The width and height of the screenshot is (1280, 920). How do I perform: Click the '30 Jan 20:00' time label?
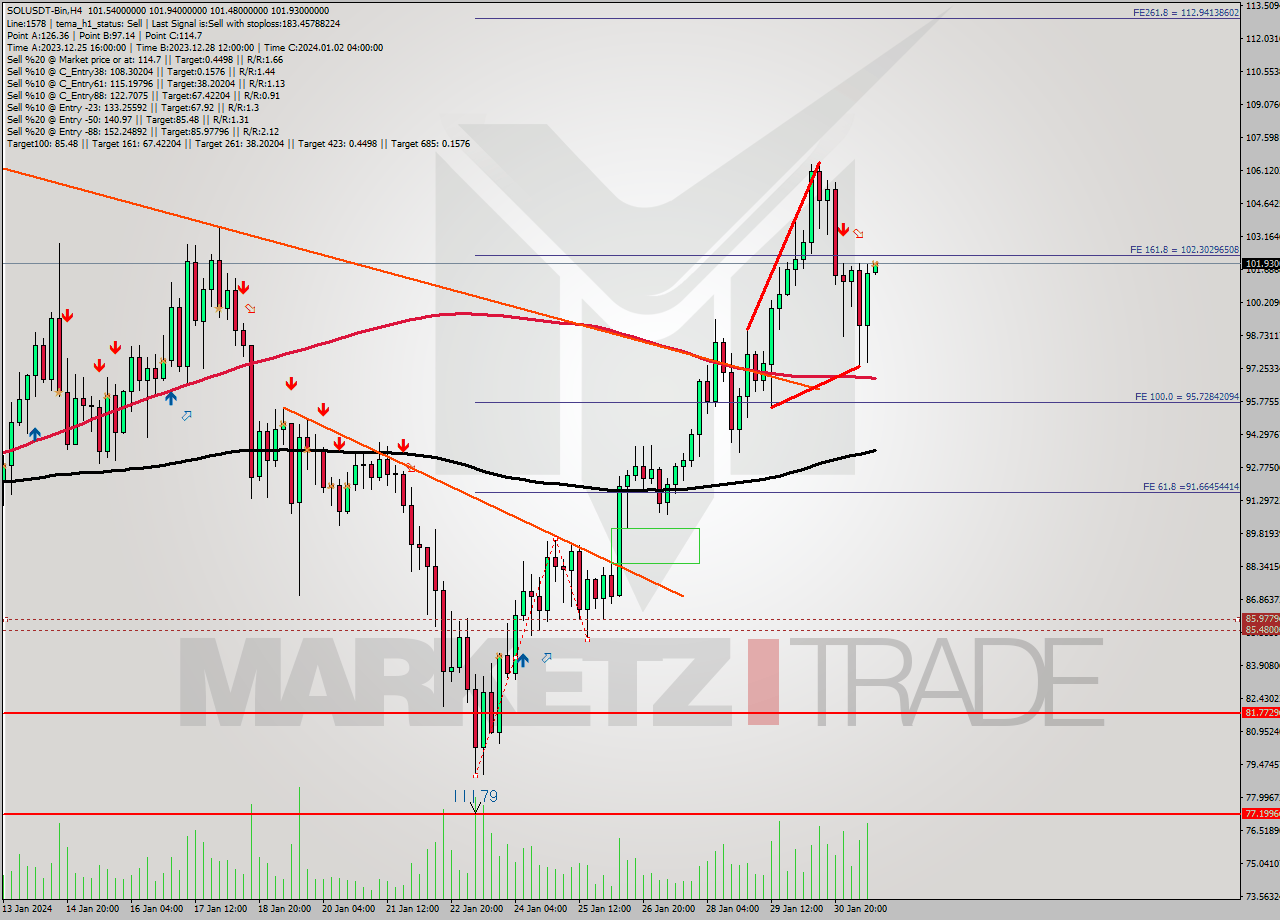click(861, 909)
